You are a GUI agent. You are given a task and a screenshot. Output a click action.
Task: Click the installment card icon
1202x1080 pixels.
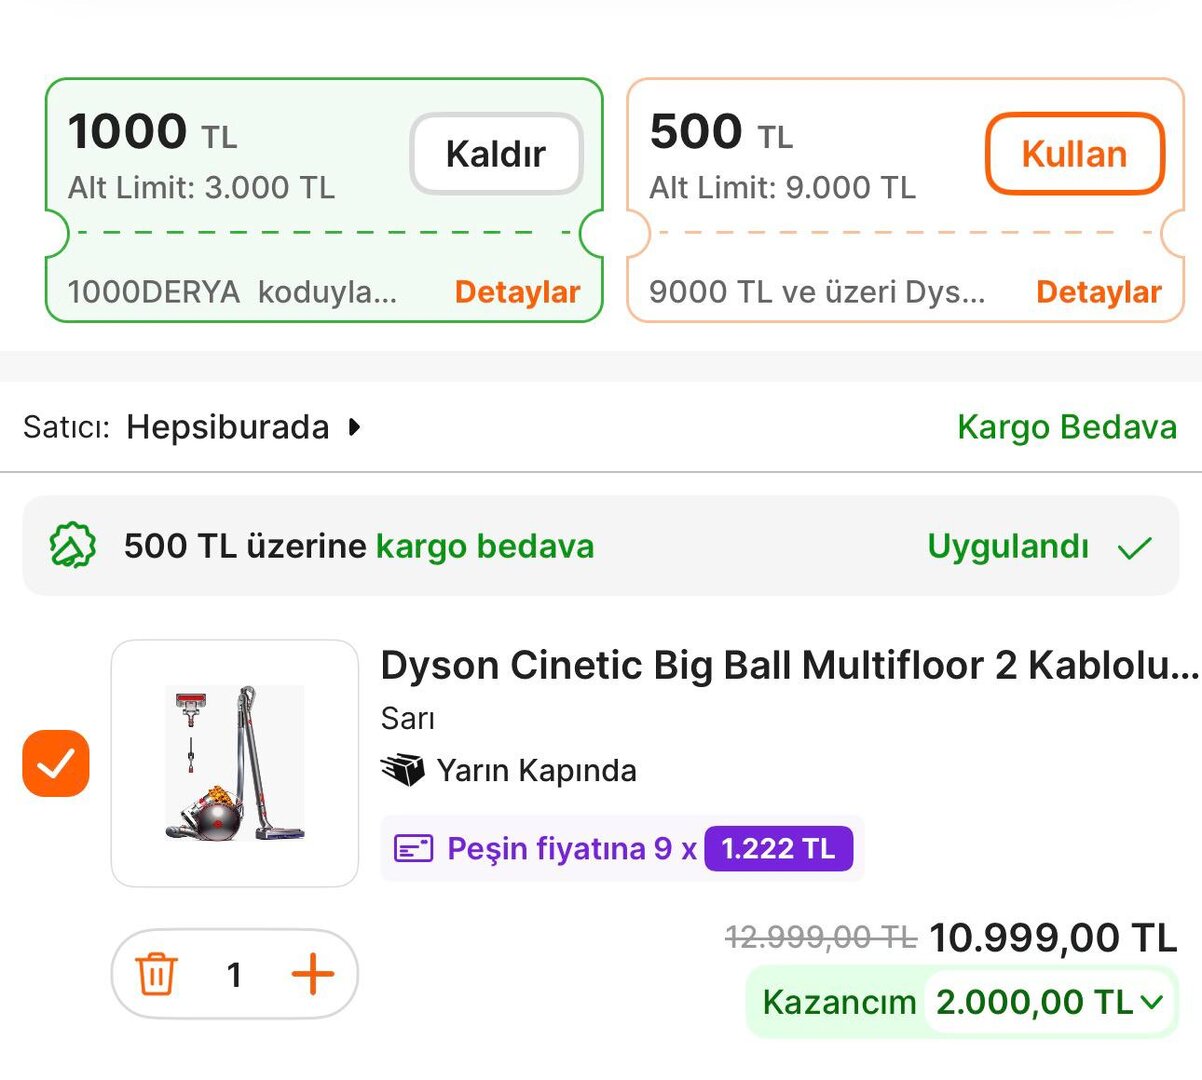(413, 849)
